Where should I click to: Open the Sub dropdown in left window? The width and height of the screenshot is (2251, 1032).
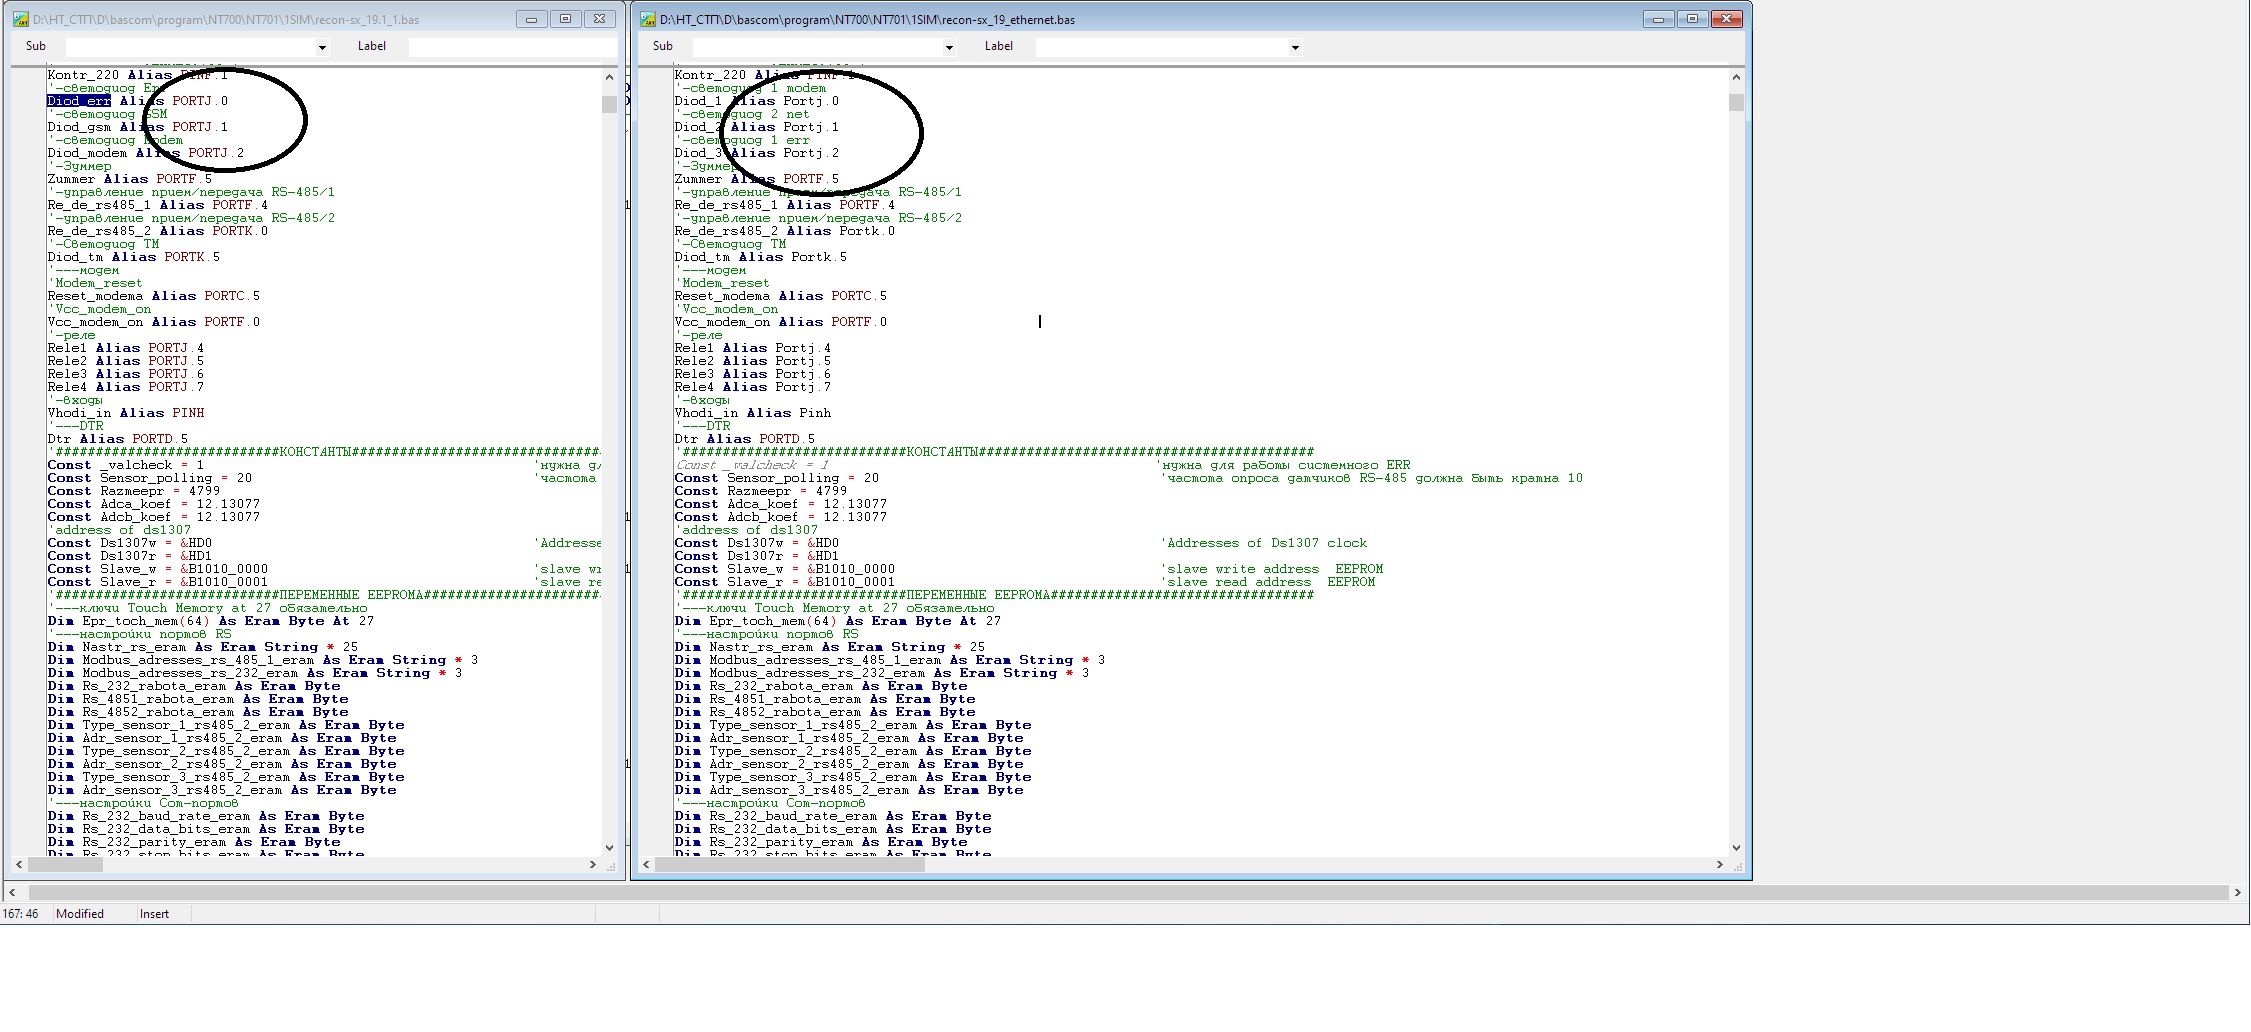pyautogui.click(x=322, y=47)
